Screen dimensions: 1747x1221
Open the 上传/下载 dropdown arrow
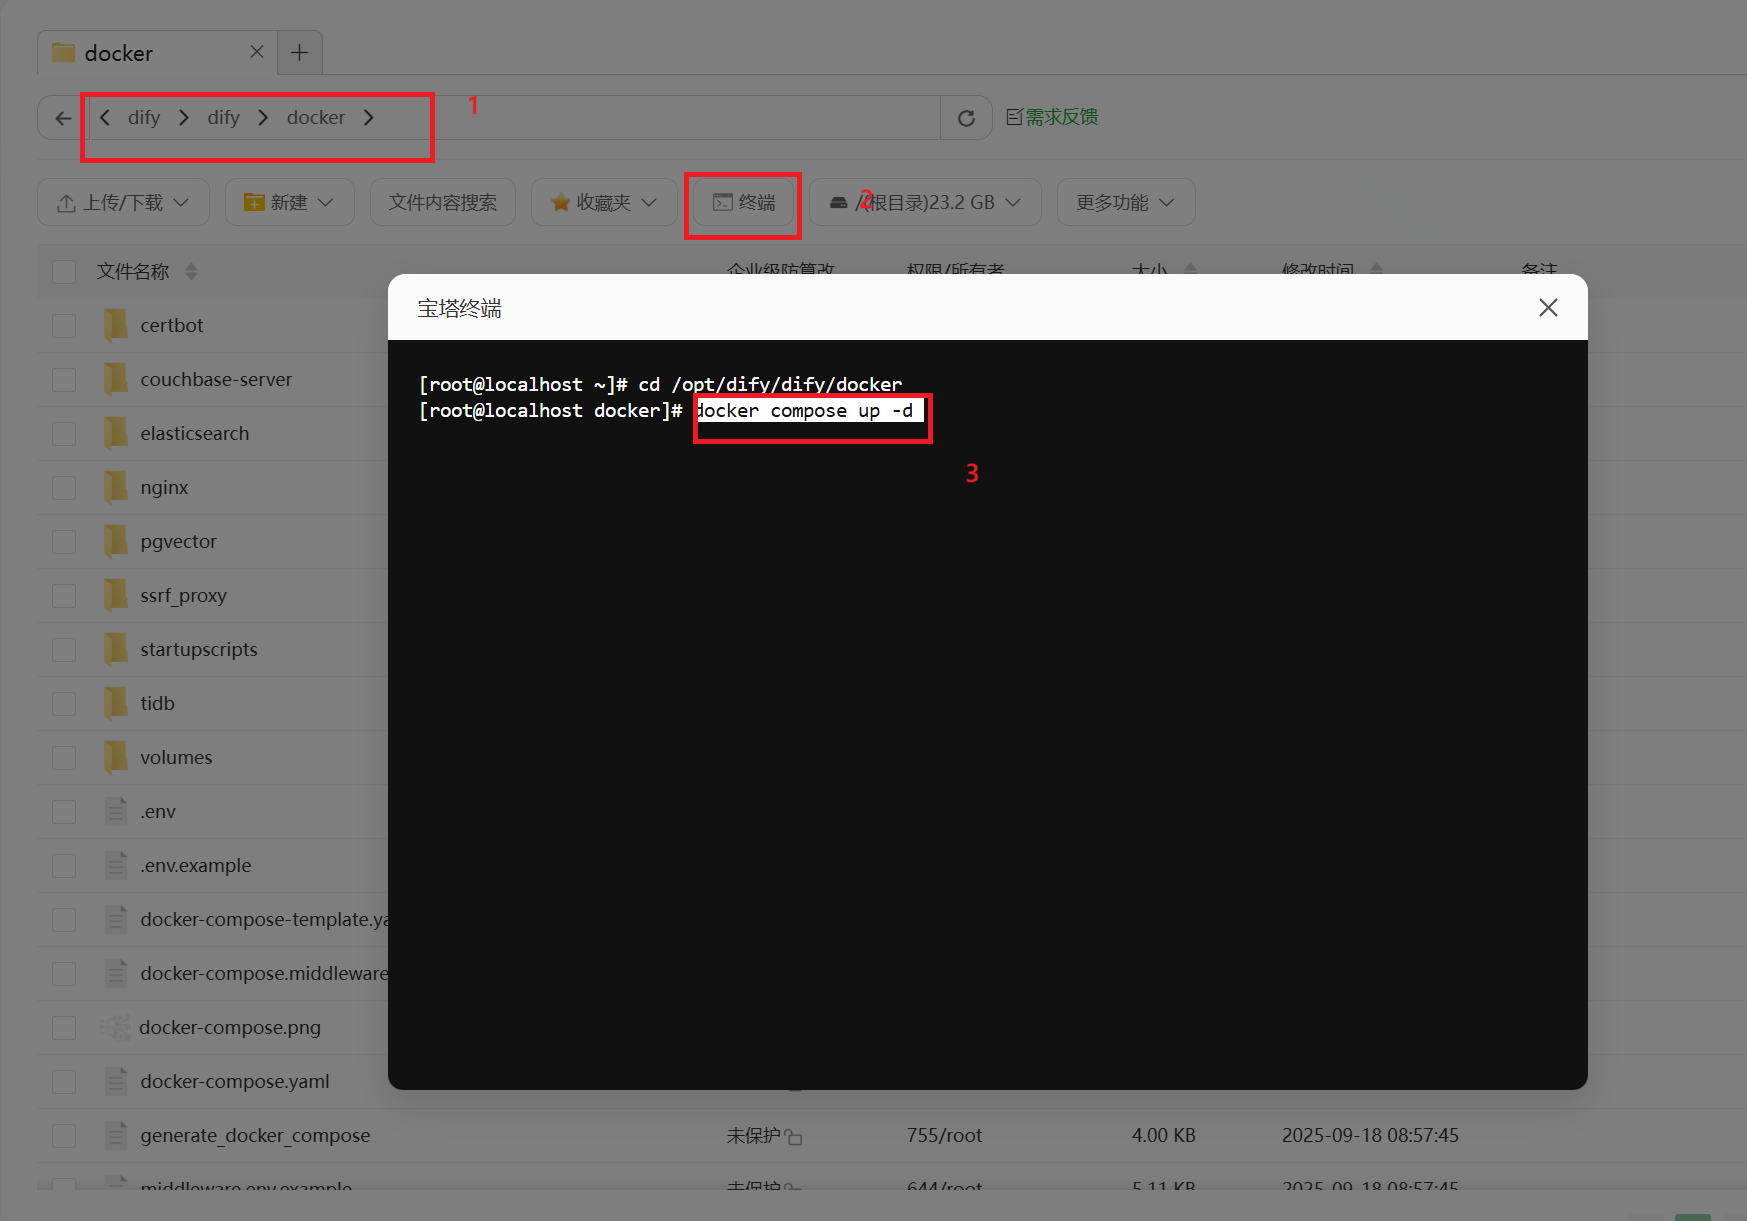tap(180, 202)
